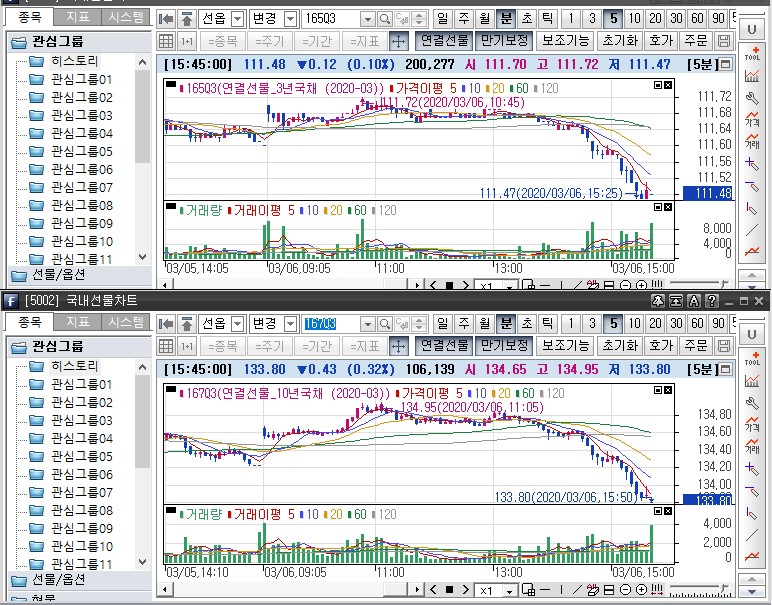Click the help question-mark icon in 국내선물차트 title bar
The width and height of the screenshot is (772, 605).
pyautogui.click(x=711, y=301)
